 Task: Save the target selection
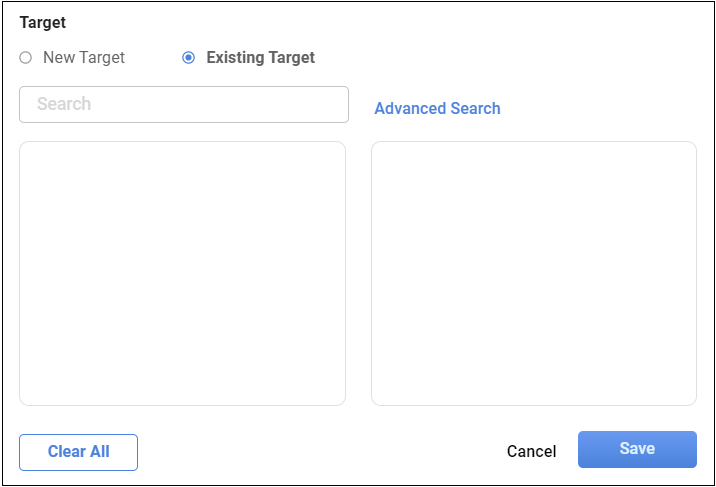[x=637, y=449]
